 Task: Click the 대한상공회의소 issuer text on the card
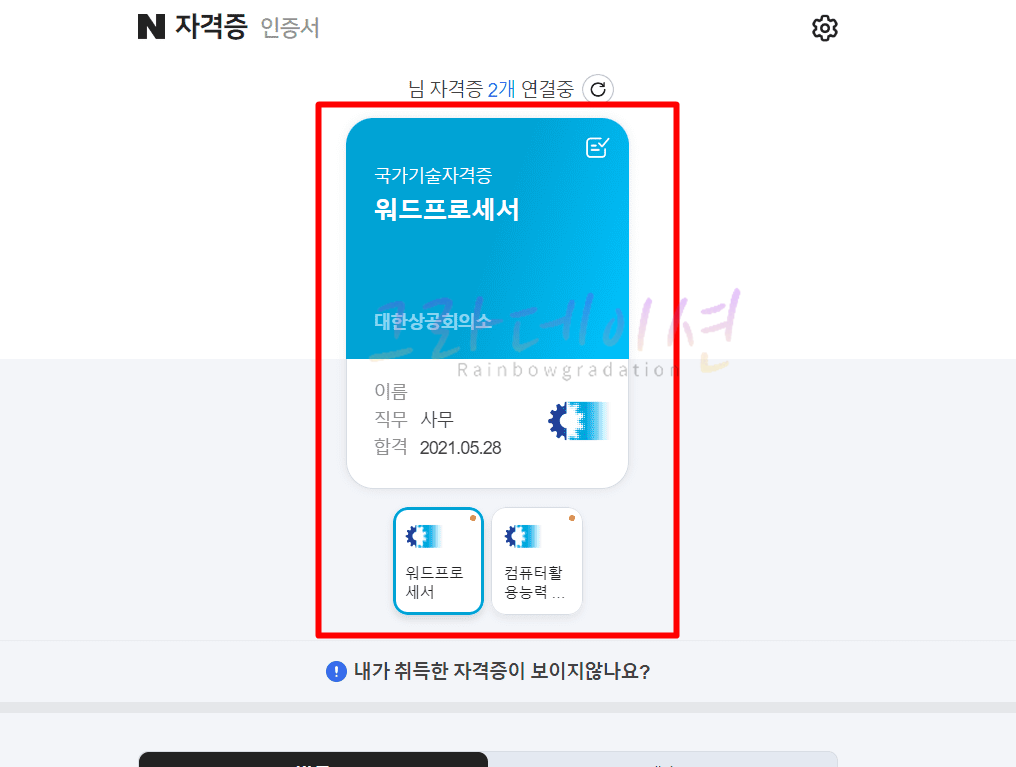pyautogui.click(x=433, y=321)
